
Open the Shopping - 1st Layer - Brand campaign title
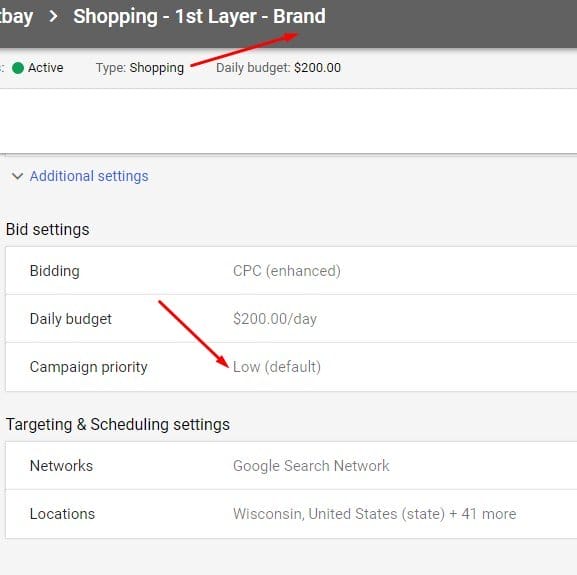[199, 17]
